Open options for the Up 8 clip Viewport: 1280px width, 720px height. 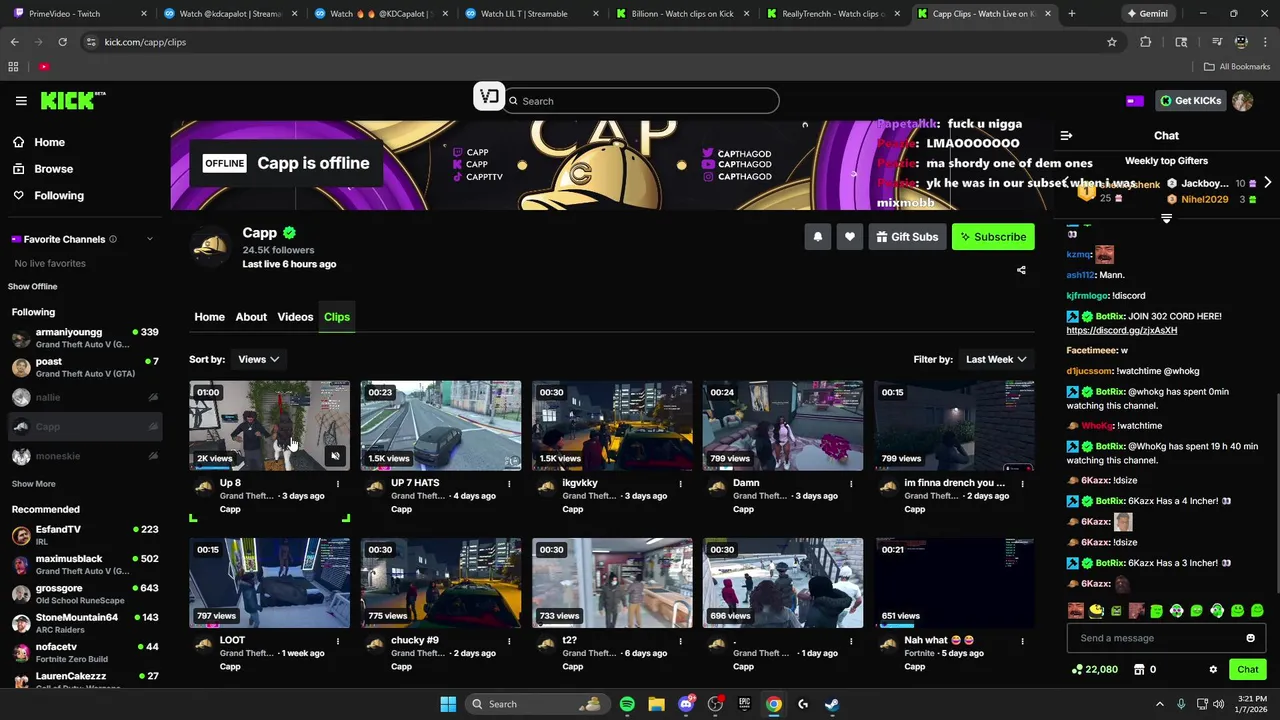pyautogui.click(x=338, y=484)
